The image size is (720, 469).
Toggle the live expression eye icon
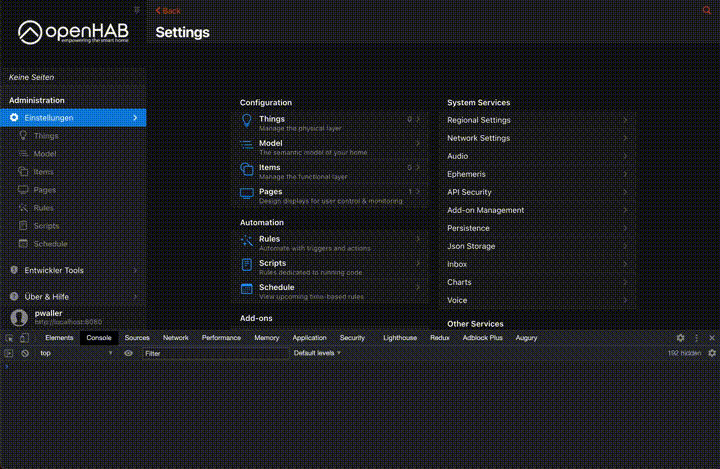129,353
